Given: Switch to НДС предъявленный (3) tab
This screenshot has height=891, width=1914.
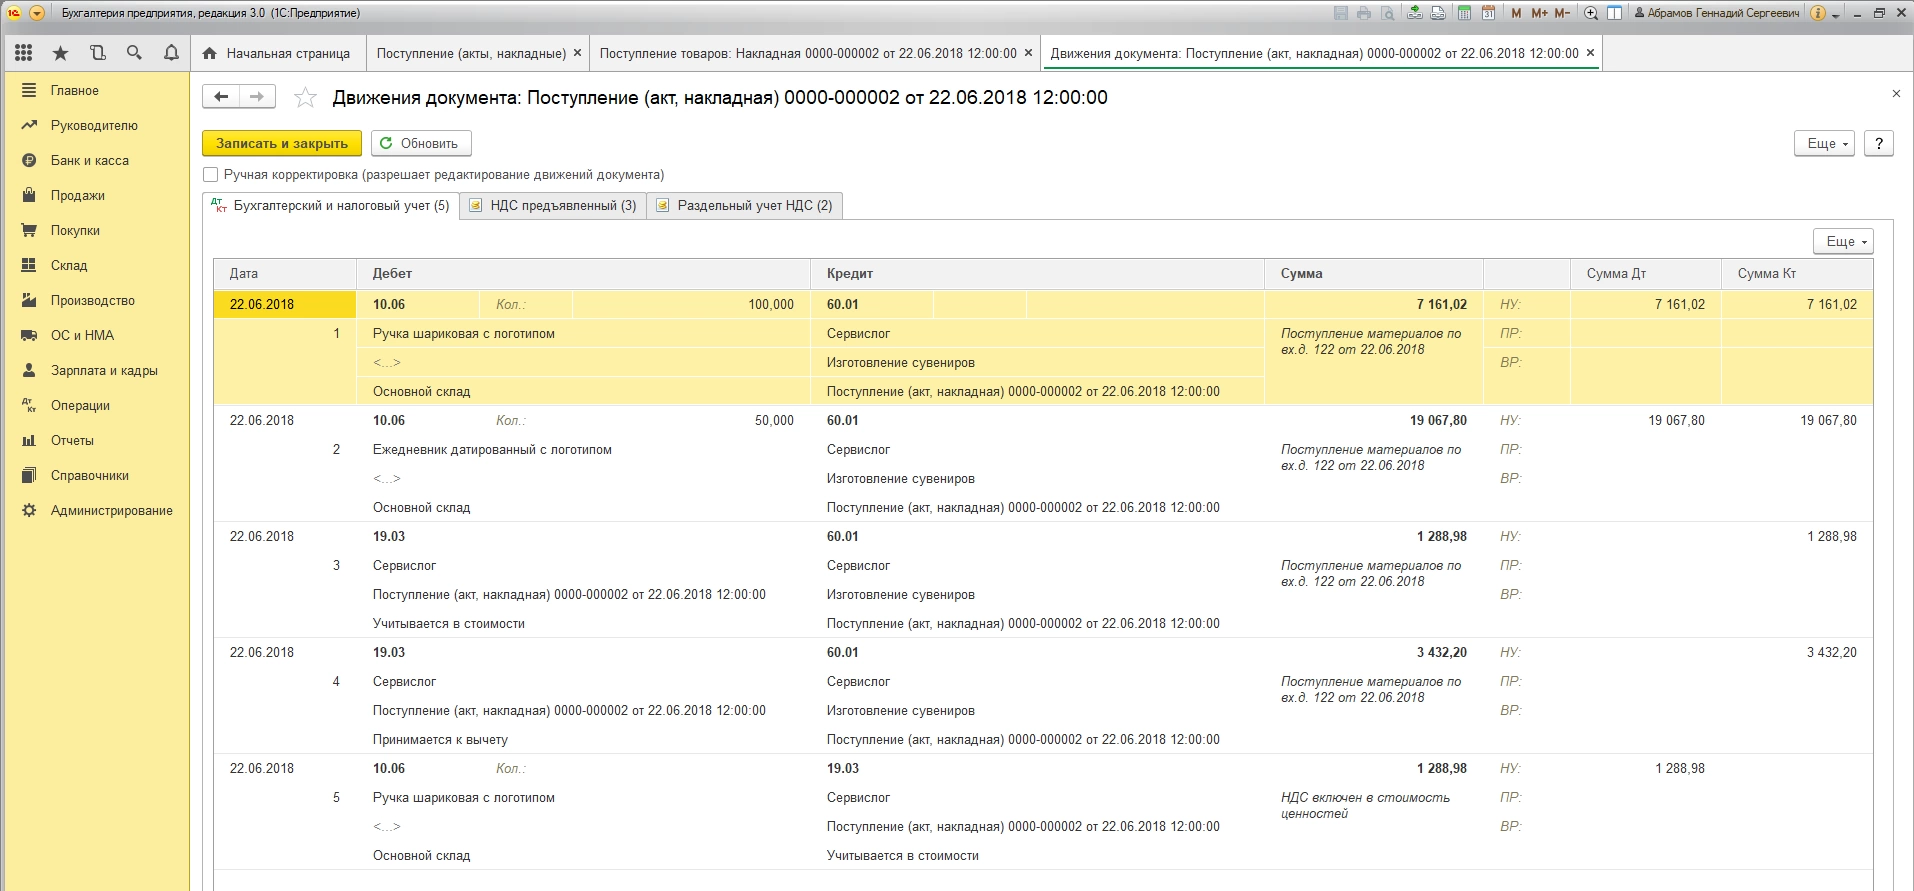Looking at the screenshot, I should (553, 205).
